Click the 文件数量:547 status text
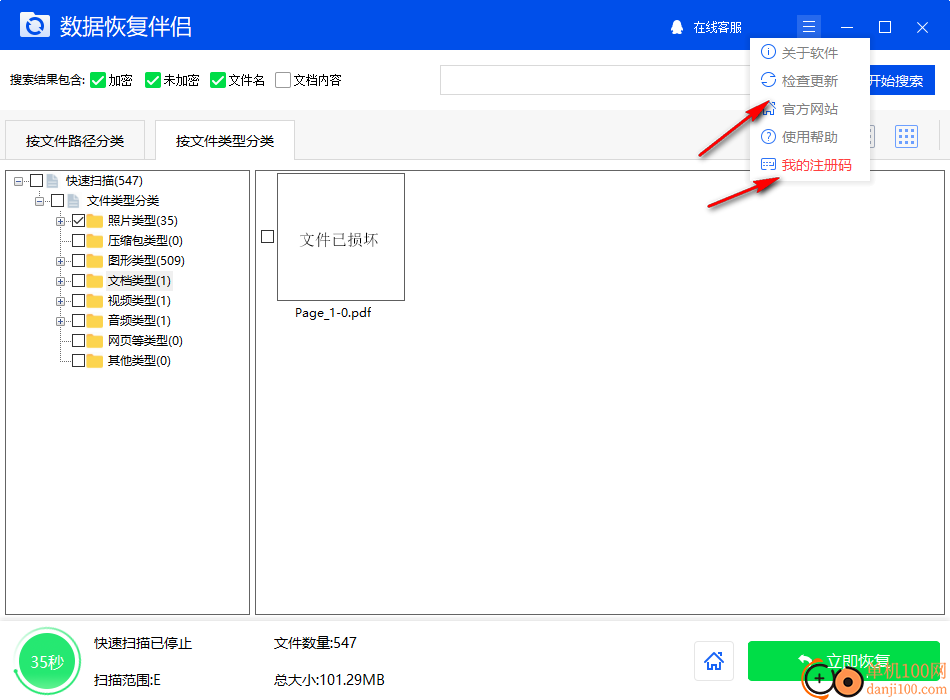This screenshot has width=950, height=700. point(315,643)
